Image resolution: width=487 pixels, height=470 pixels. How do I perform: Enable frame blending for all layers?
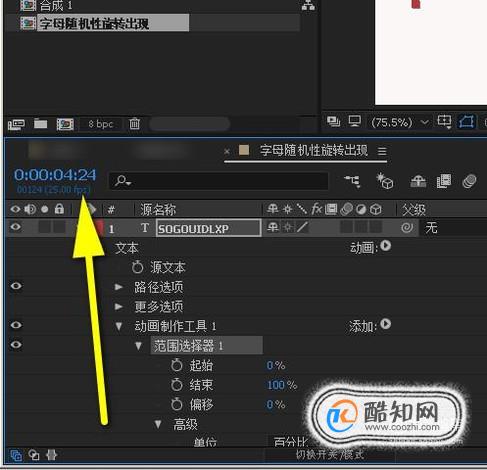click(x=444, y=181)
